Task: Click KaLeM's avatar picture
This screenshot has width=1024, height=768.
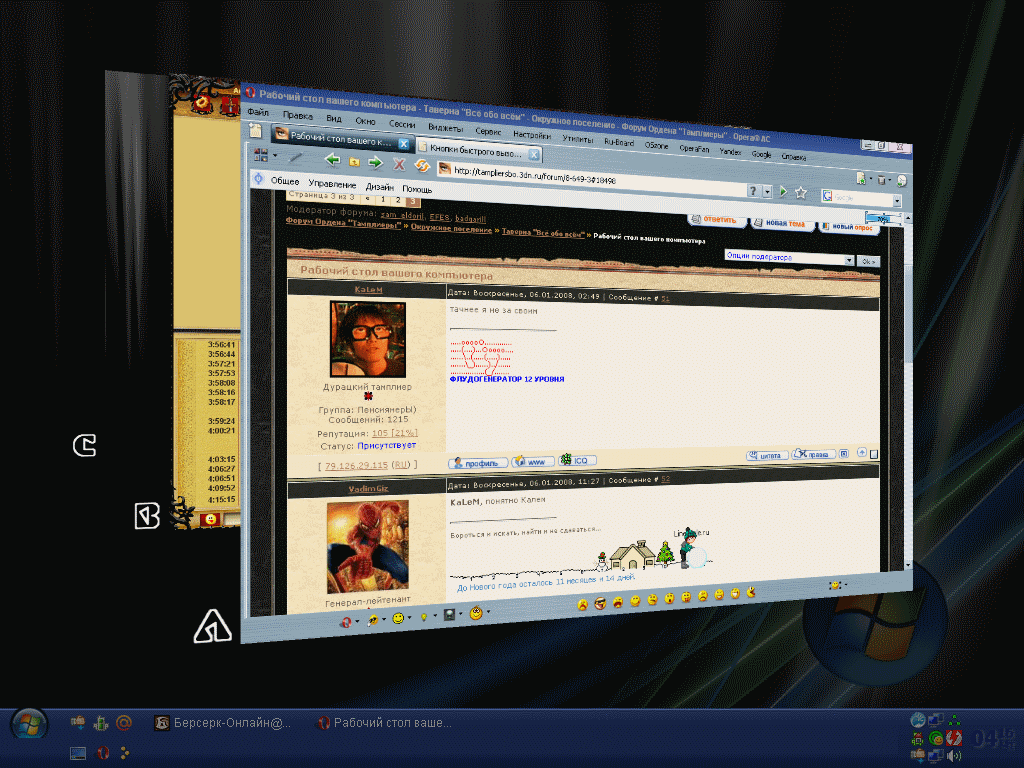Action: click(x=368, y=339)
